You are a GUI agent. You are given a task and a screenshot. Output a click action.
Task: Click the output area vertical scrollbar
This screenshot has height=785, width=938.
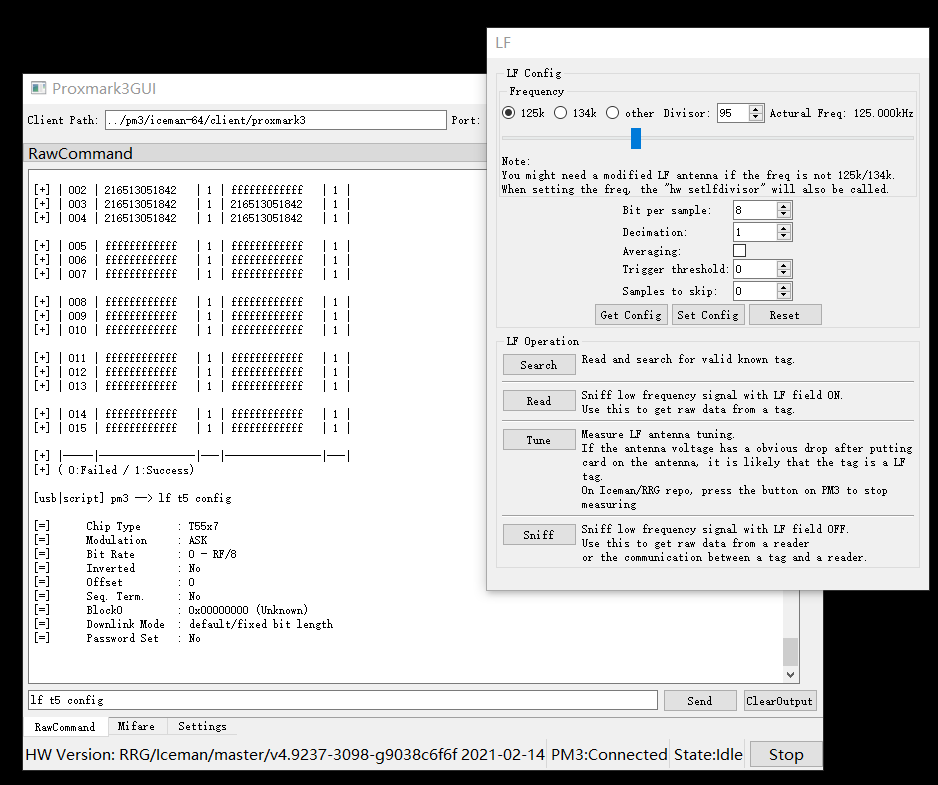click(790, 650)
